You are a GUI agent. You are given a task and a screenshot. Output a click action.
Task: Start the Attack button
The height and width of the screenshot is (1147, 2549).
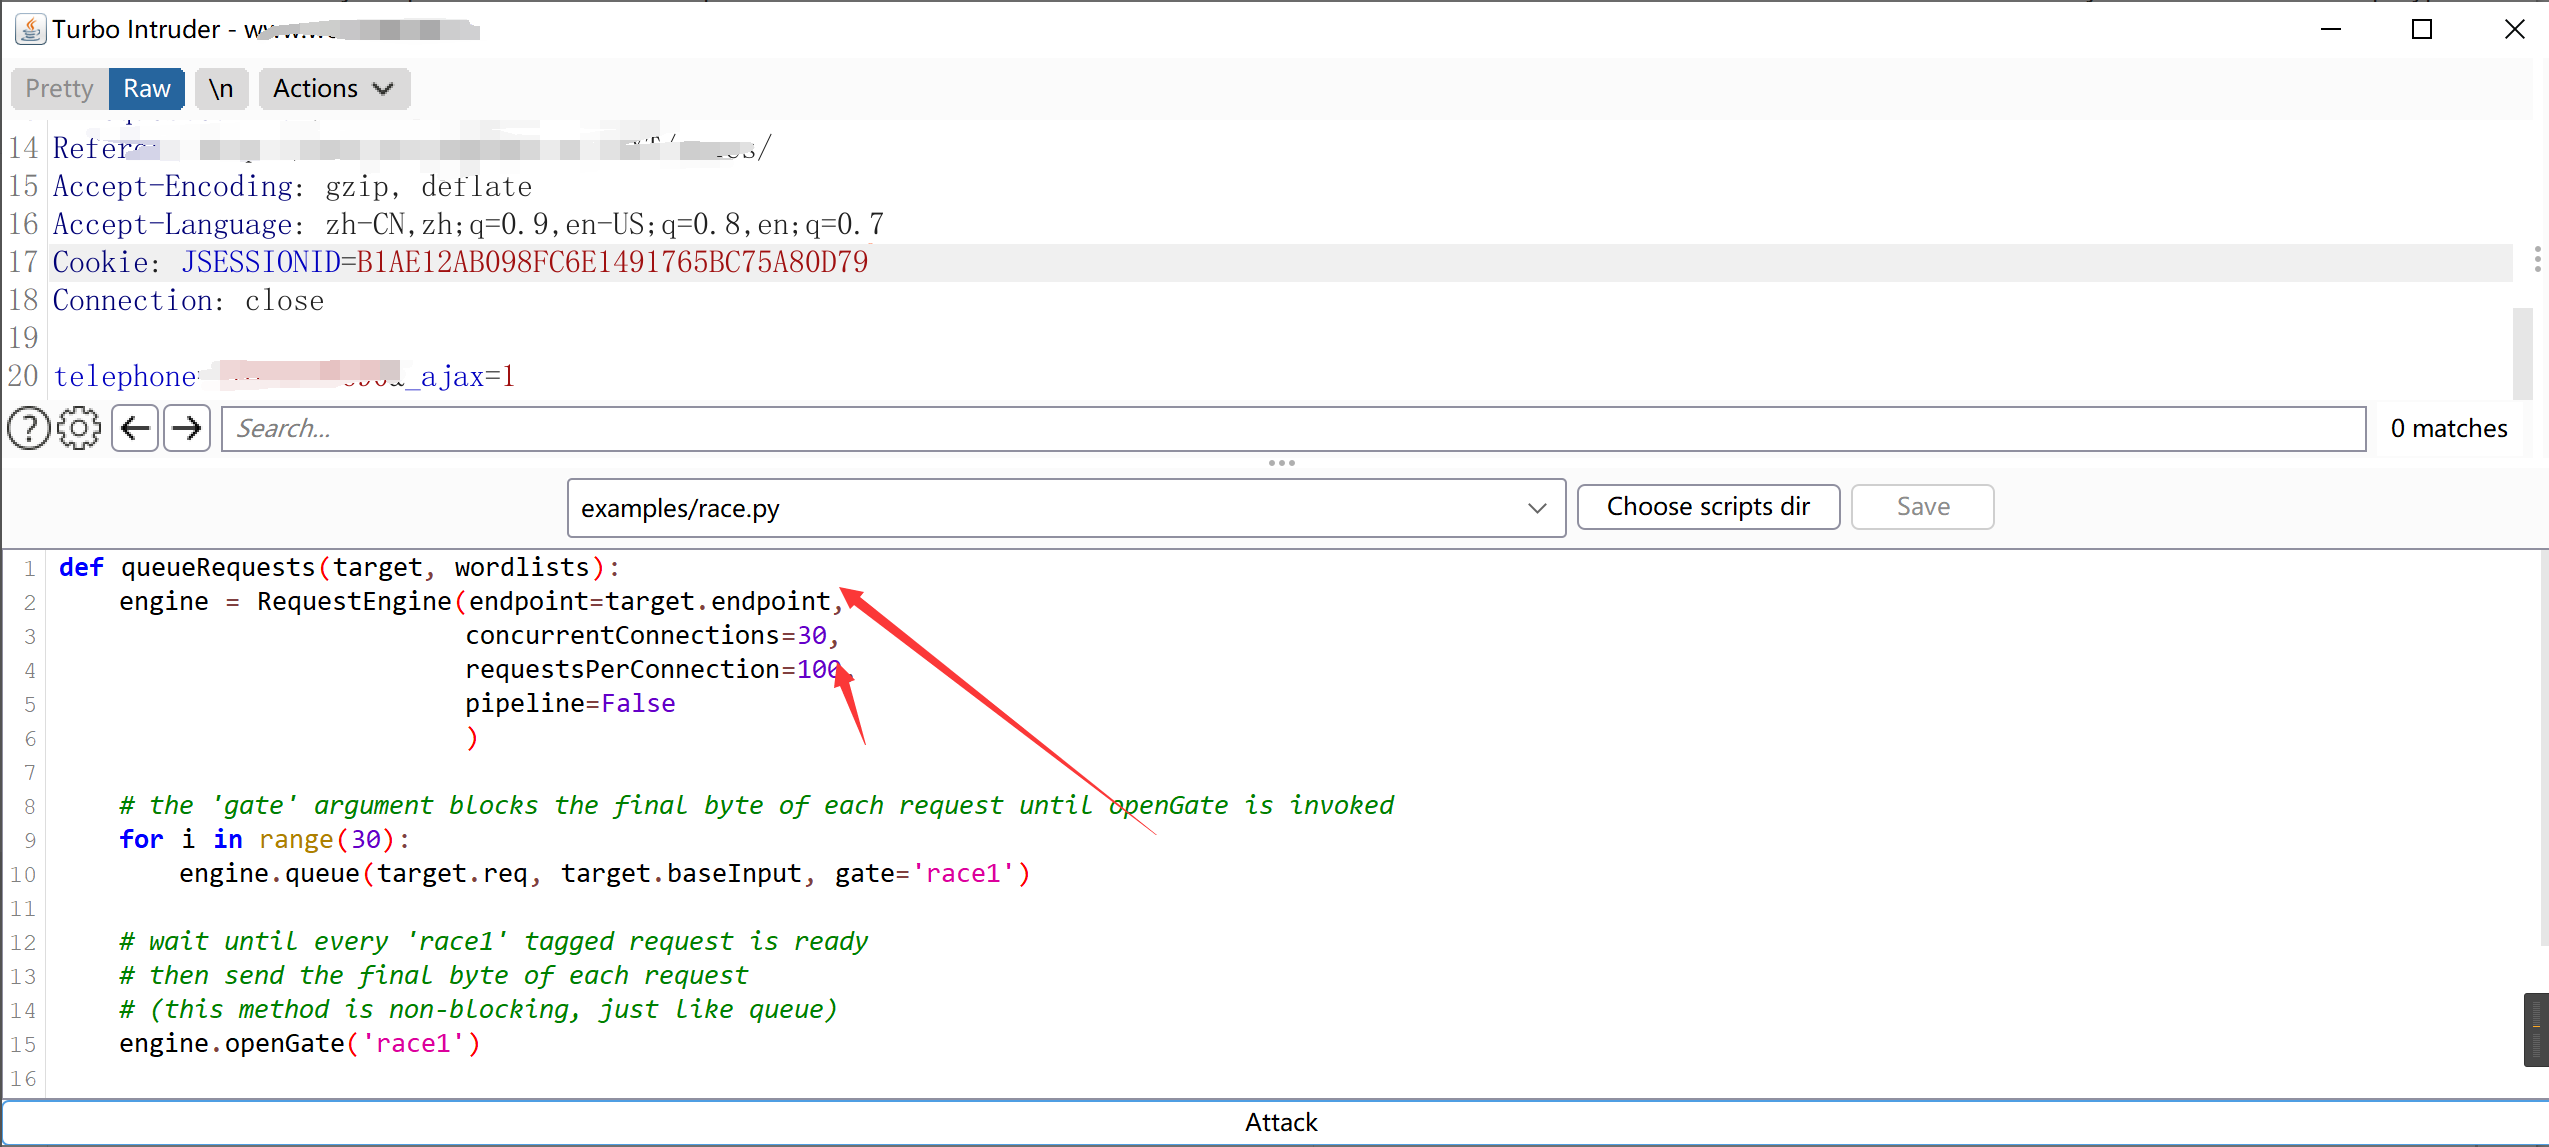pos(1280,1122)
